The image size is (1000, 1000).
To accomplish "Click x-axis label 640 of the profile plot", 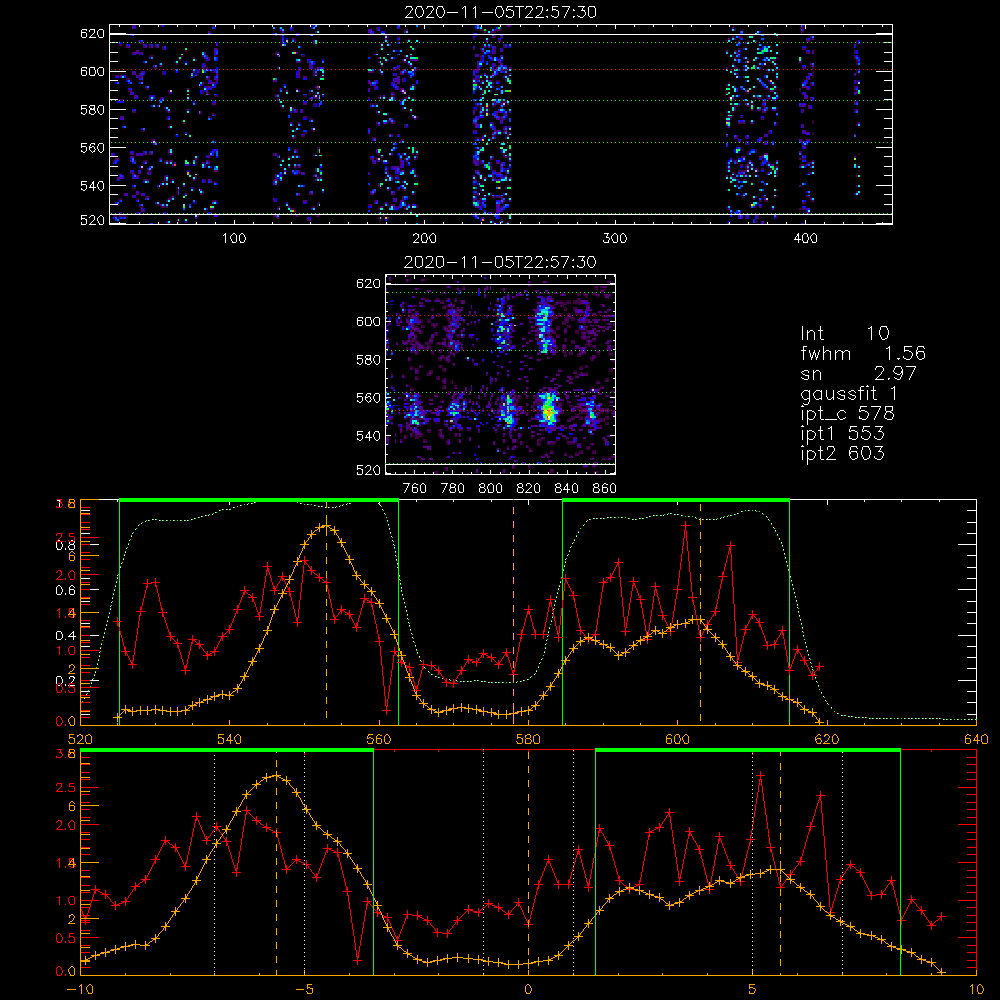I will coord(976,740).
